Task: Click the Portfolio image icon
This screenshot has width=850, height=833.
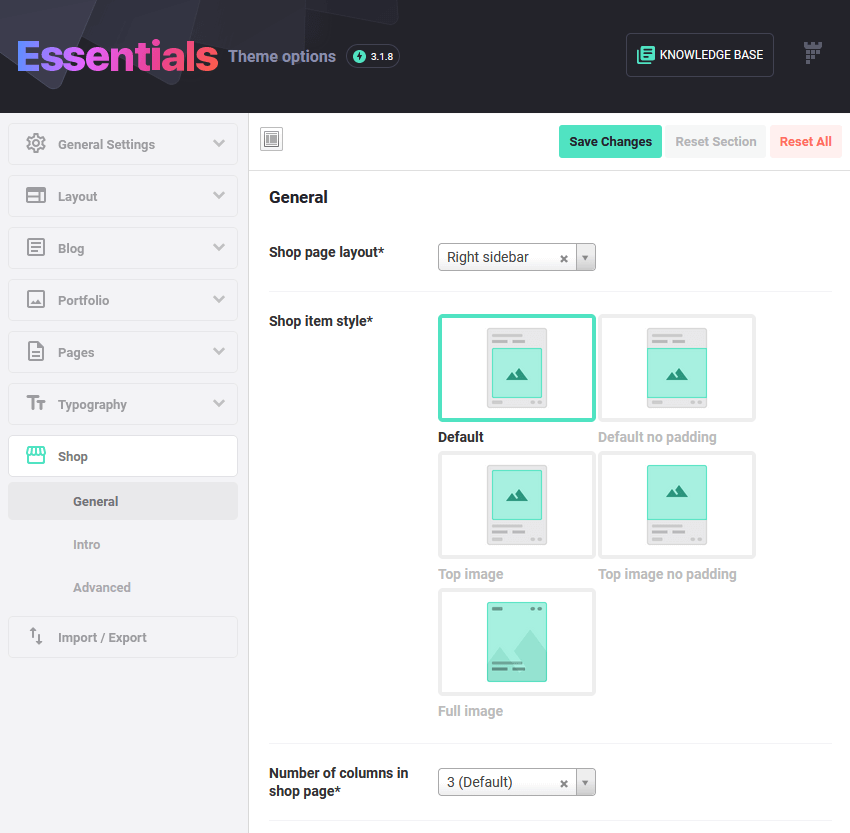Action: point(36,300)
